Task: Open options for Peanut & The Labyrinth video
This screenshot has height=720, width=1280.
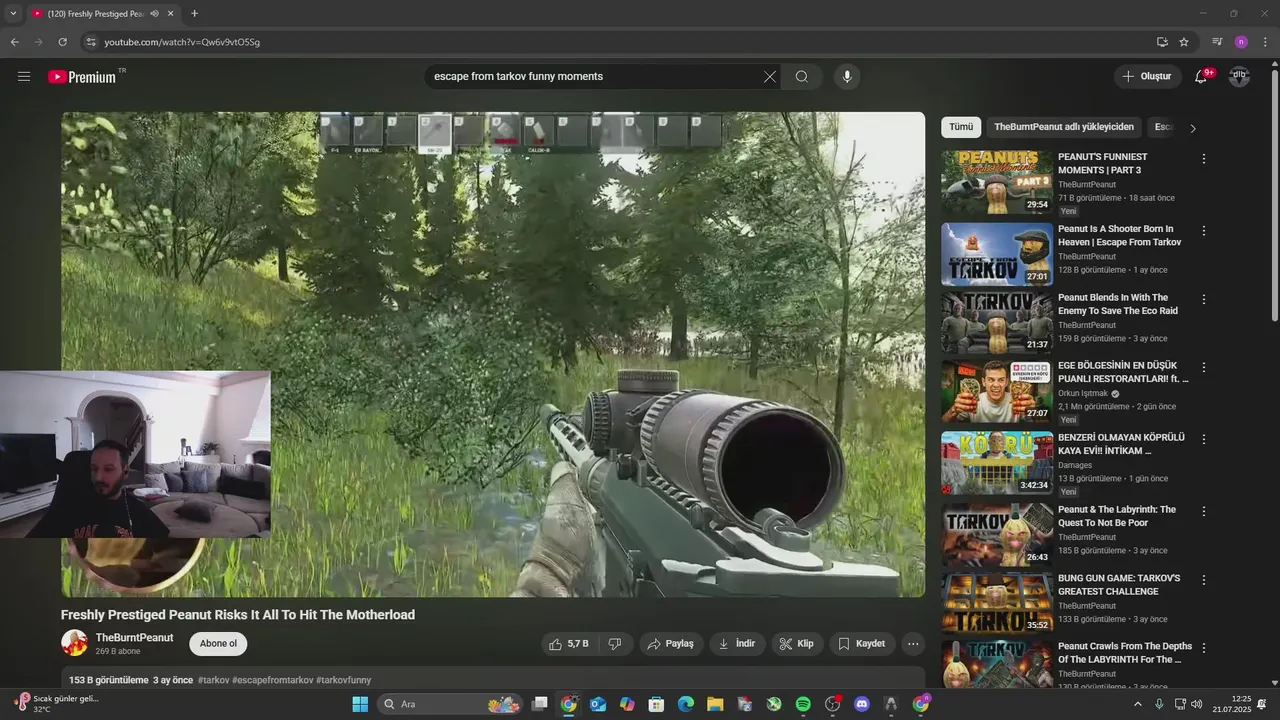Action: (x=1204, y=511)
